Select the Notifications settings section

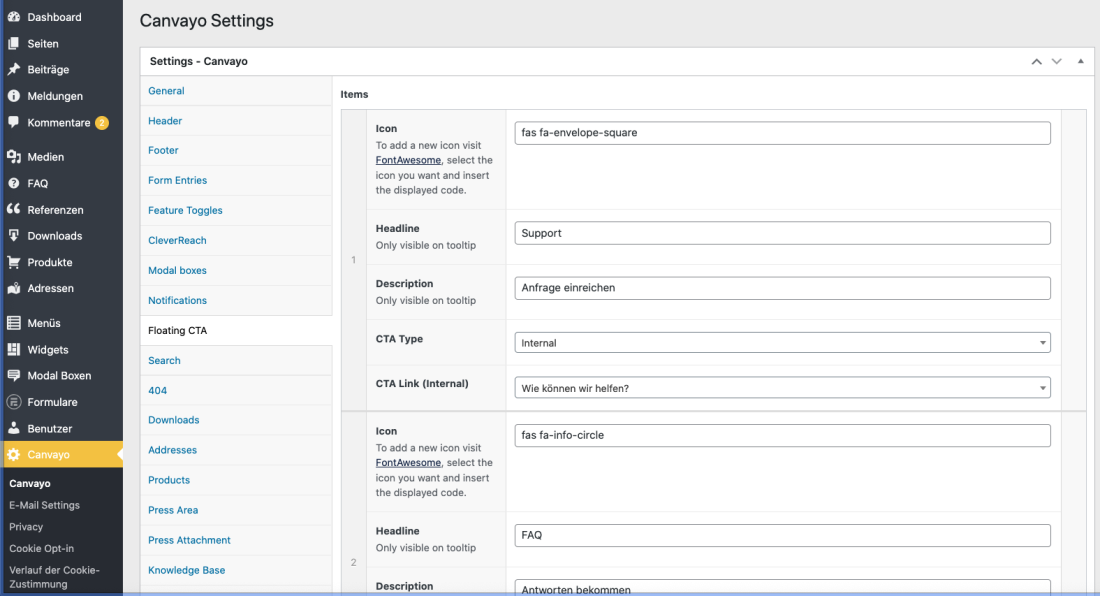(x=177, y=300)
